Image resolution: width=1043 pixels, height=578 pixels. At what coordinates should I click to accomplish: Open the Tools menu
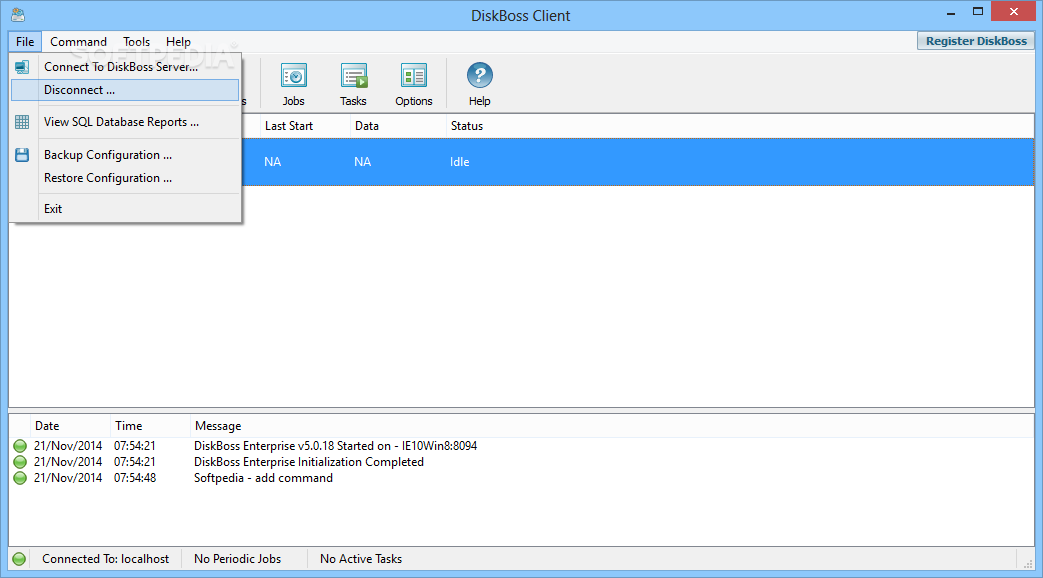point(136,41)
